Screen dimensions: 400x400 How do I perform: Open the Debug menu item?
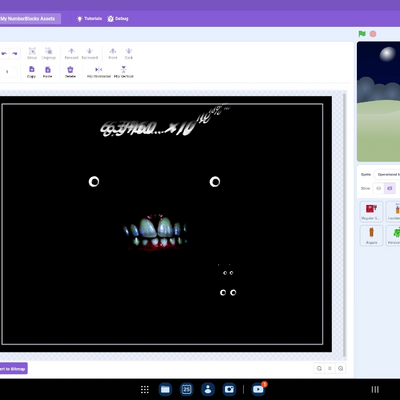[x=118, y=19]
